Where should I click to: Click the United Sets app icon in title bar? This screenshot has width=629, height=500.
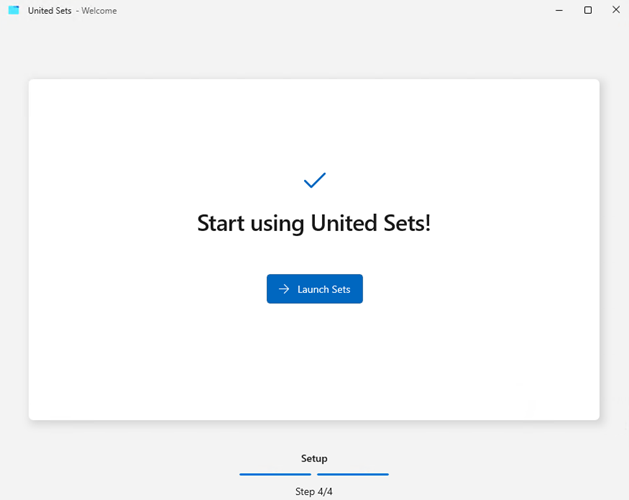[x=14, y=10]
